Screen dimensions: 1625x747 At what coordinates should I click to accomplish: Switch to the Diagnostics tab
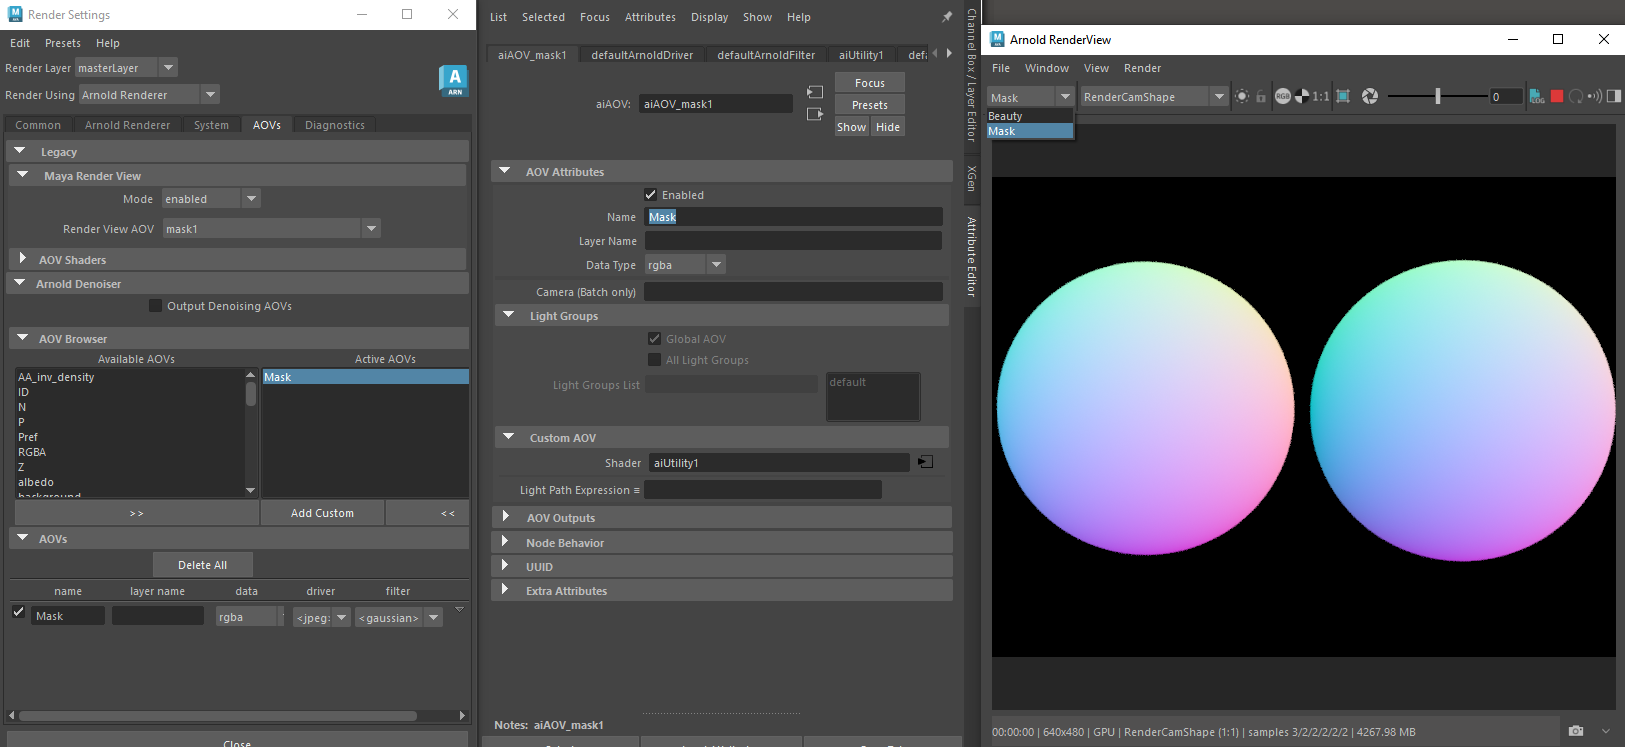click(335, 125)
